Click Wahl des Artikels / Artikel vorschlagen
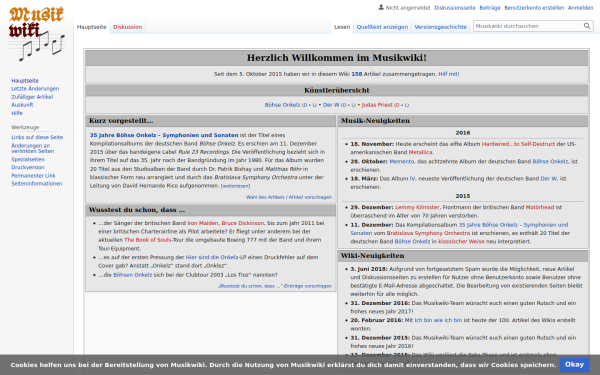The width and height of the screenshot is (600, 375). (x=289, y=197)
